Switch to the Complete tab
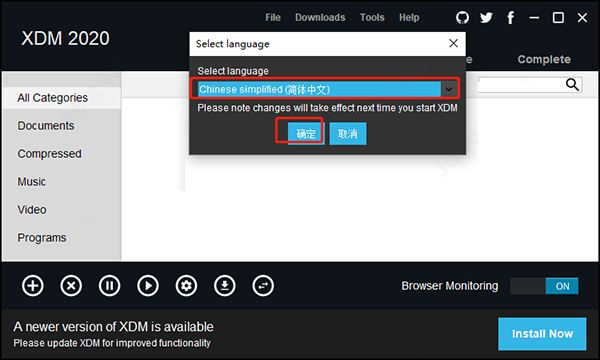 click(544, 59)
